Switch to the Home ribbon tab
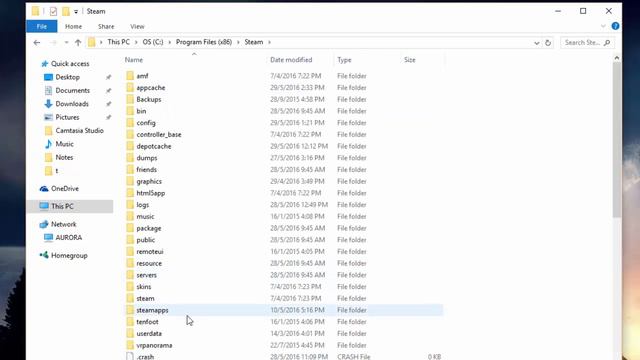Screen dimensions: 640x360 coord(73,27)
